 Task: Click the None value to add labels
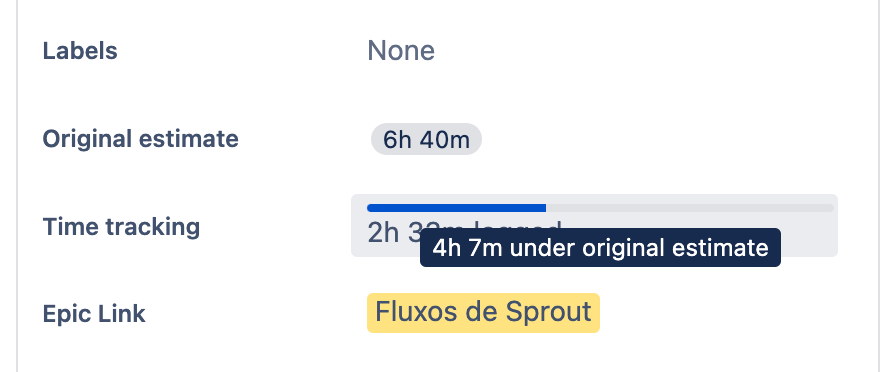pyautogui.click(x=401, y=51)
